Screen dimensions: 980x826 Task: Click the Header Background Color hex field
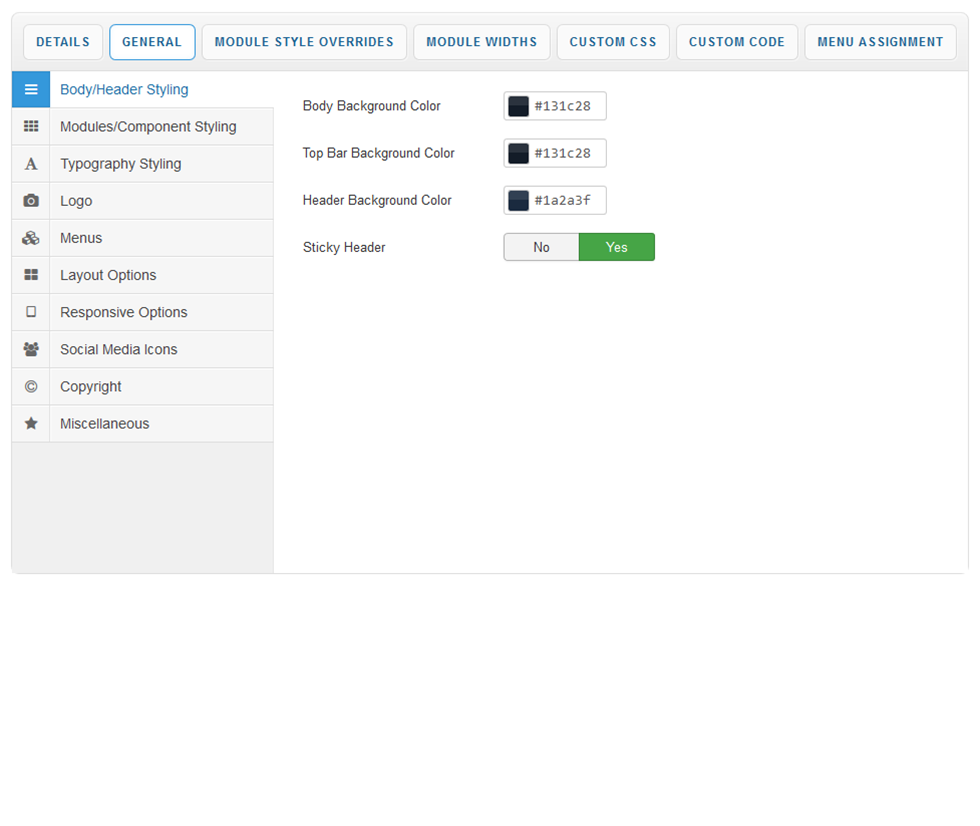(x=566, y=200)
